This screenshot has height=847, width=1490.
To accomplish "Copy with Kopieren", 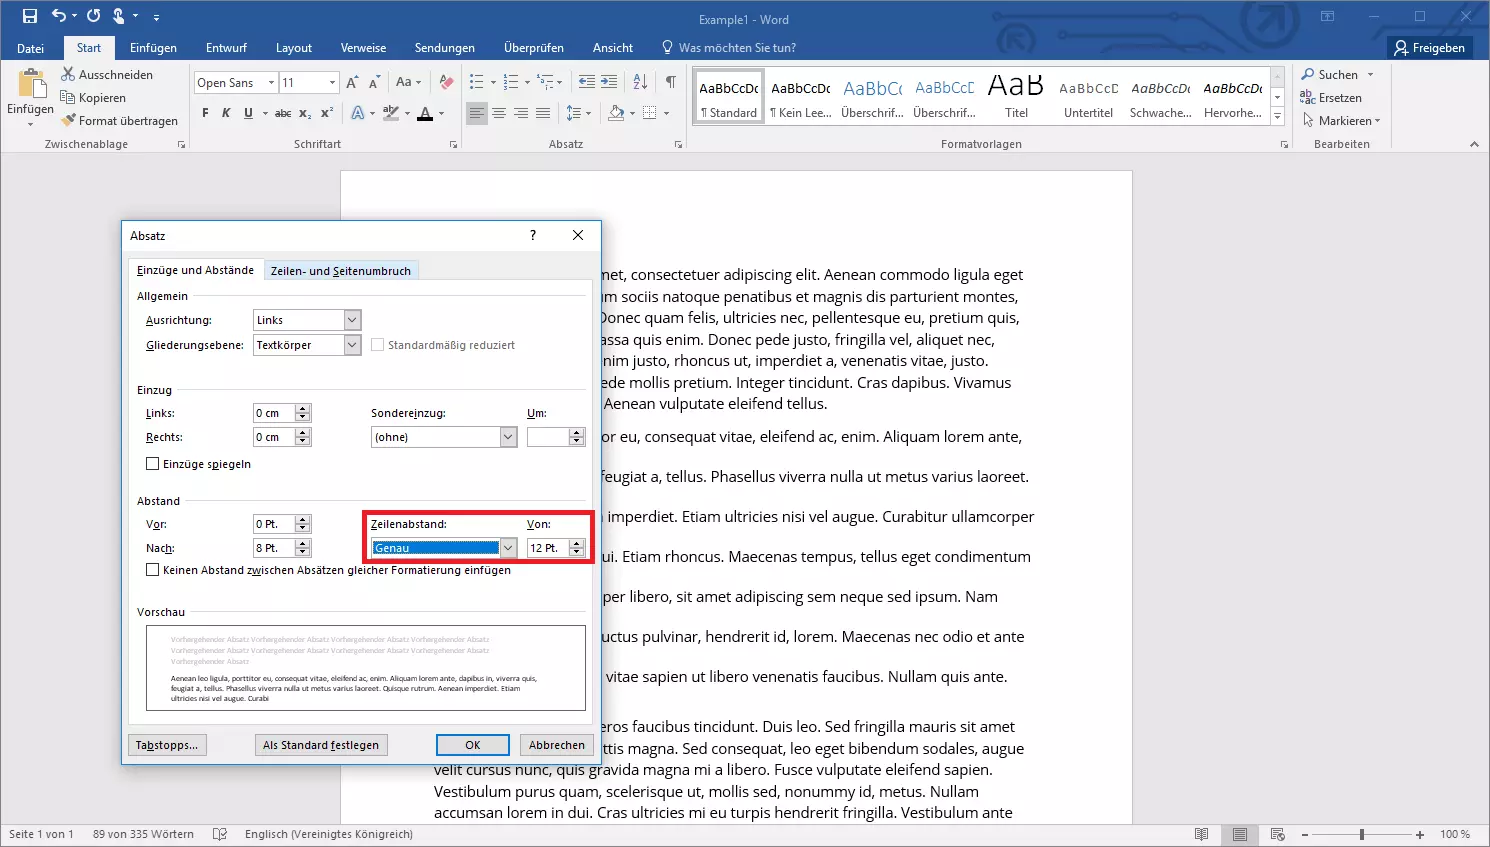I will [x=93, y=98].
